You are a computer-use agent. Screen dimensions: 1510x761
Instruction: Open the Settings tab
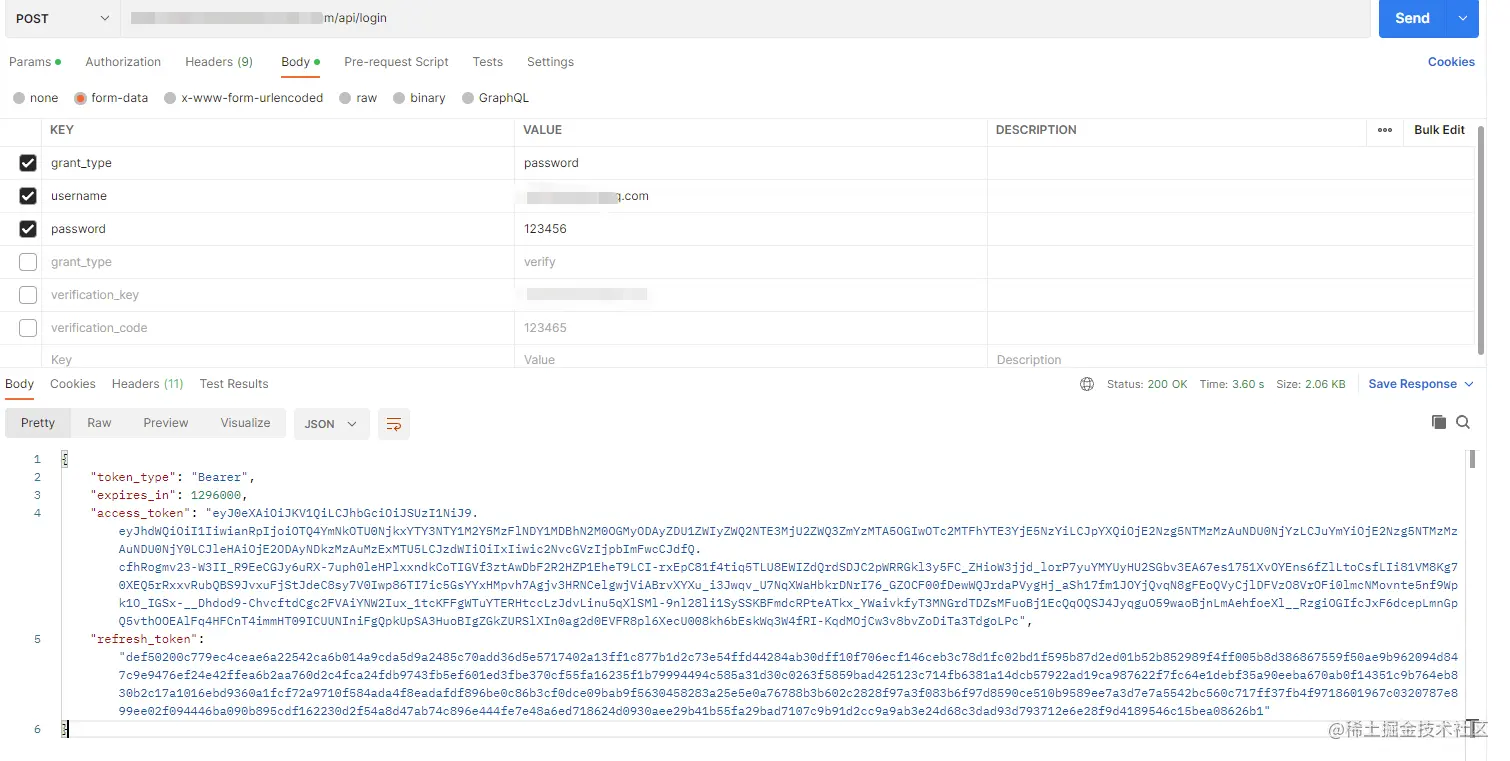550,62
